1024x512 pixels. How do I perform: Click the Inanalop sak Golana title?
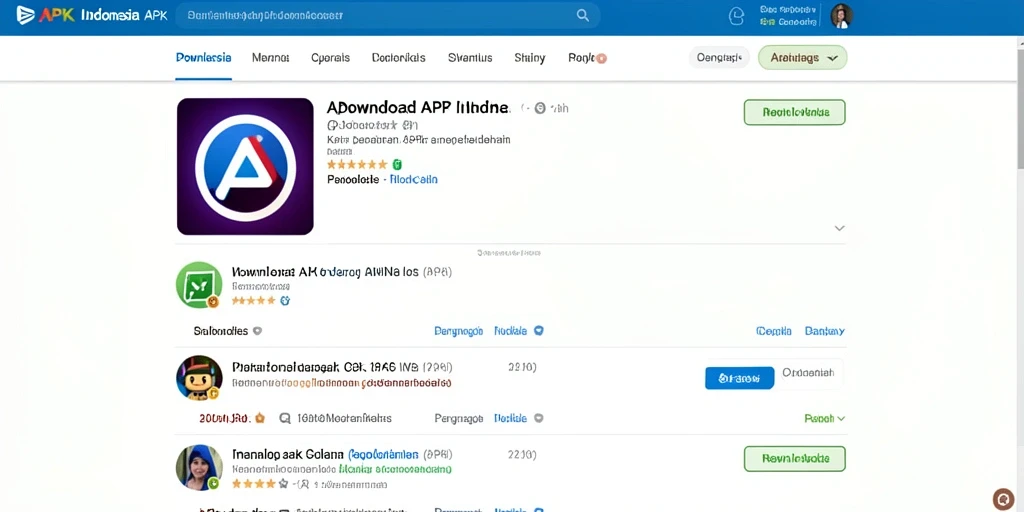coord(288,454)
